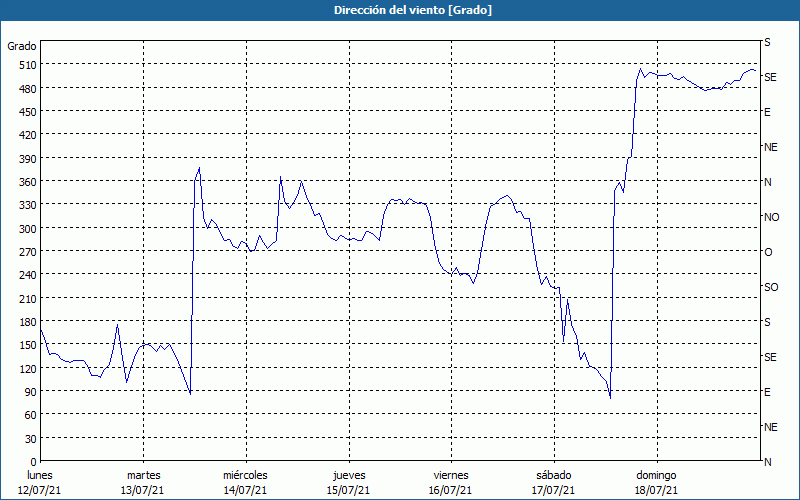Select the date 14/07/21

pos(245,490)
